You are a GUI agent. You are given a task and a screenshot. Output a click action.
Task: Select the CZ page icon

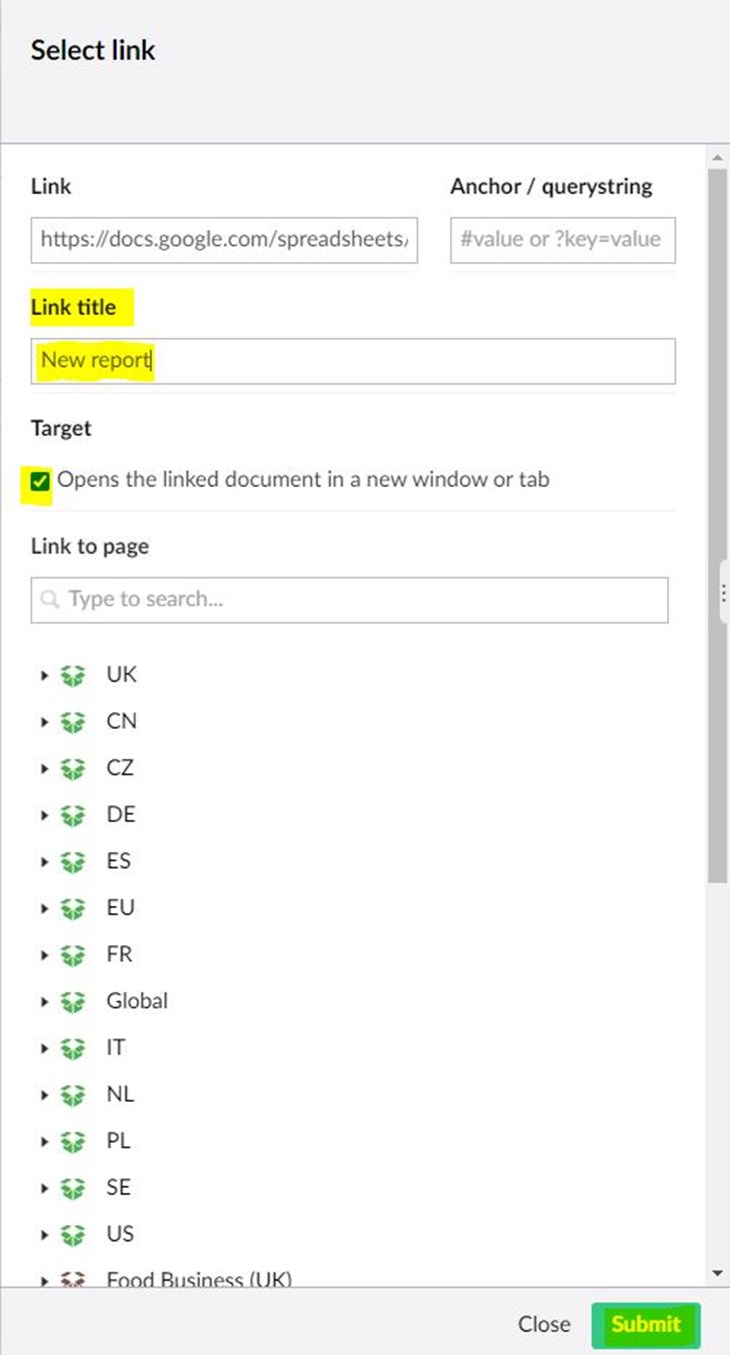72,768
